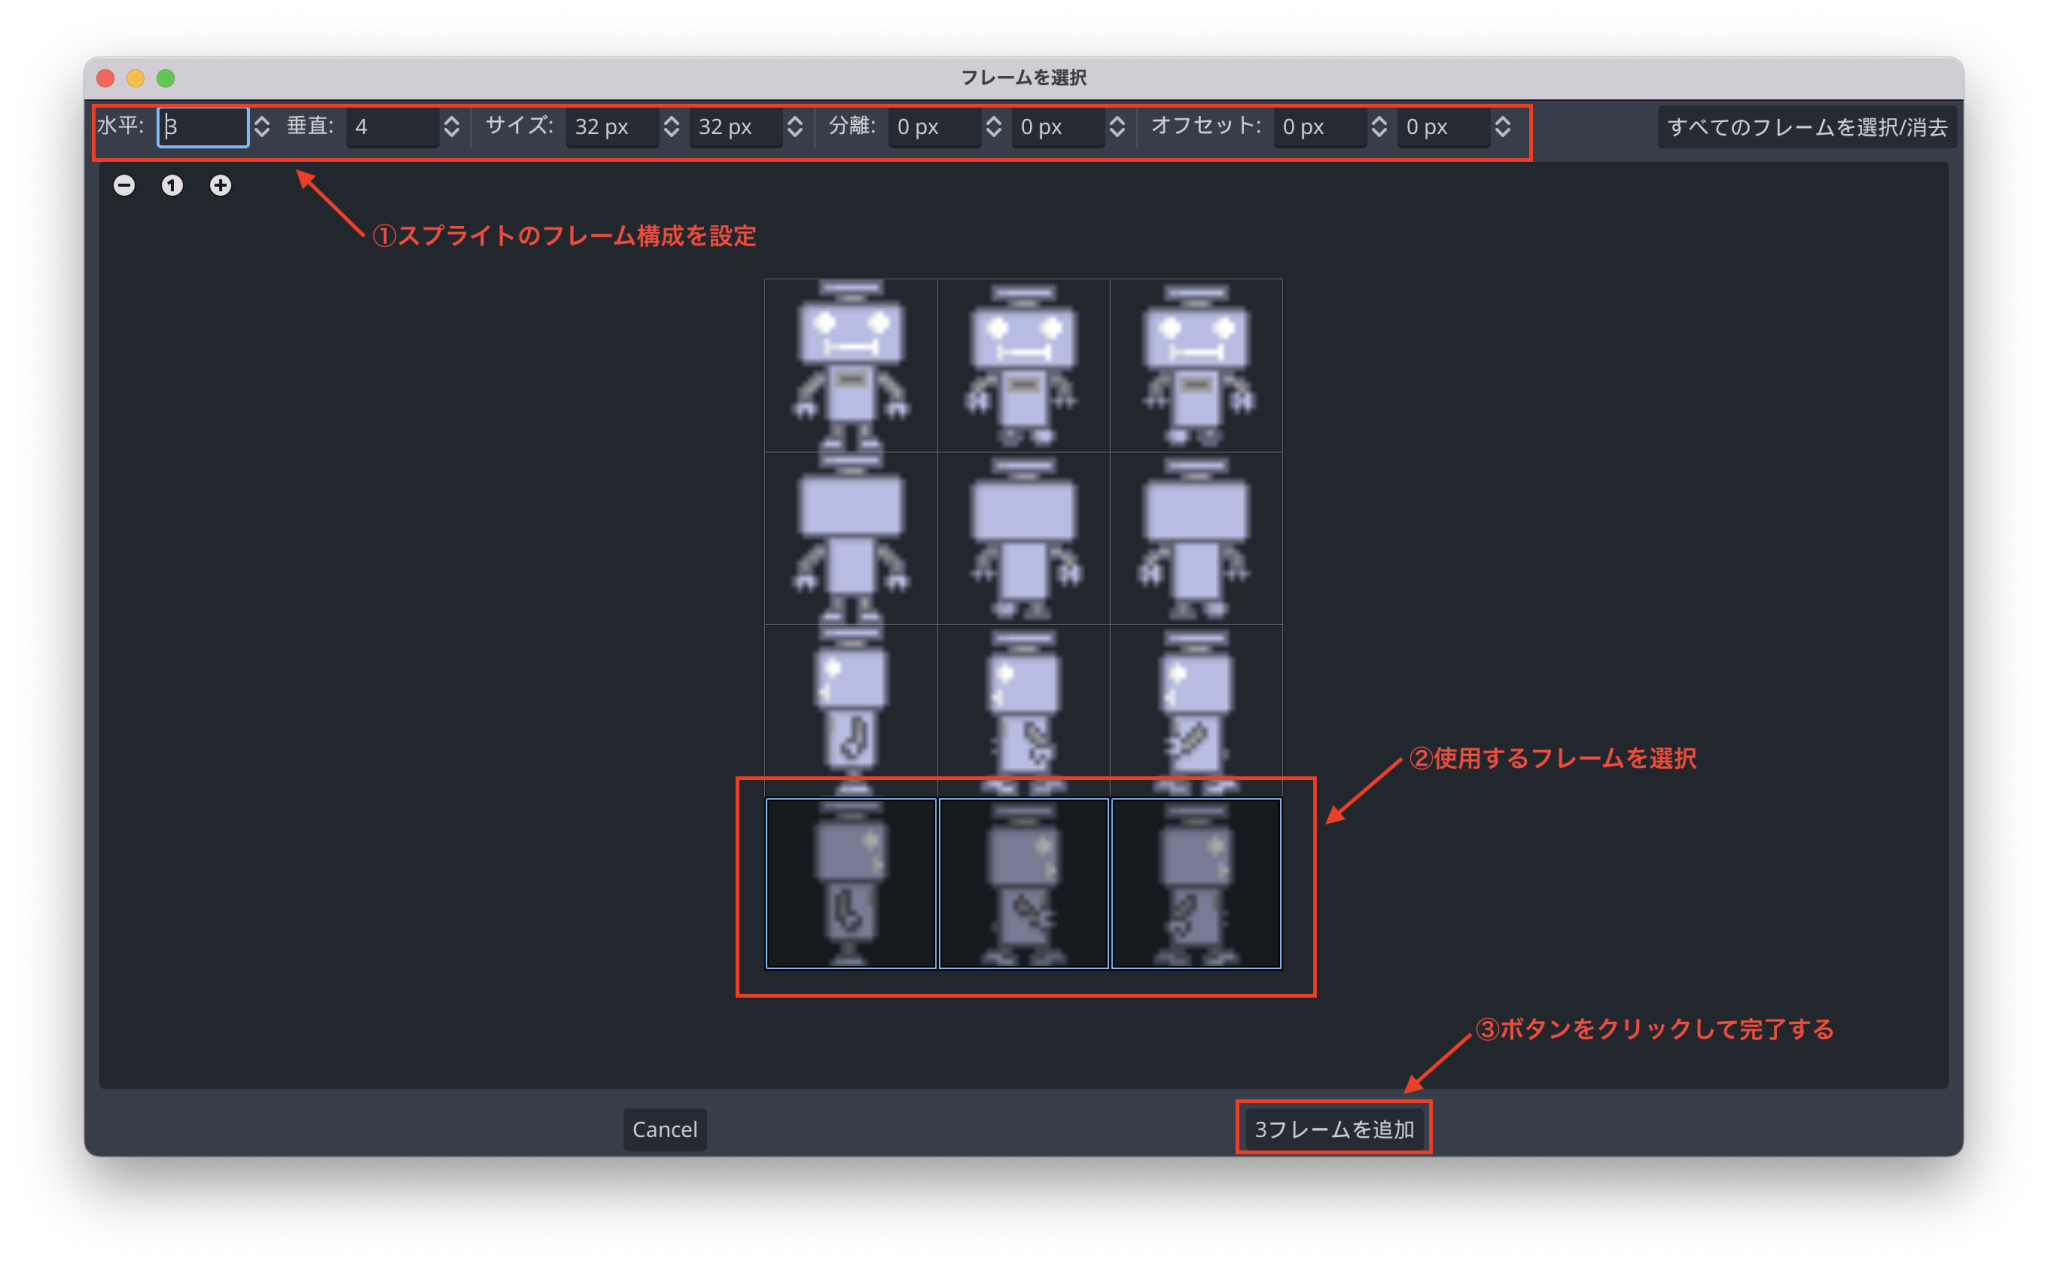2048x1268 pixels.
Task: Zoom out of the sprite sheet preview
Action: tap(124, 185)
